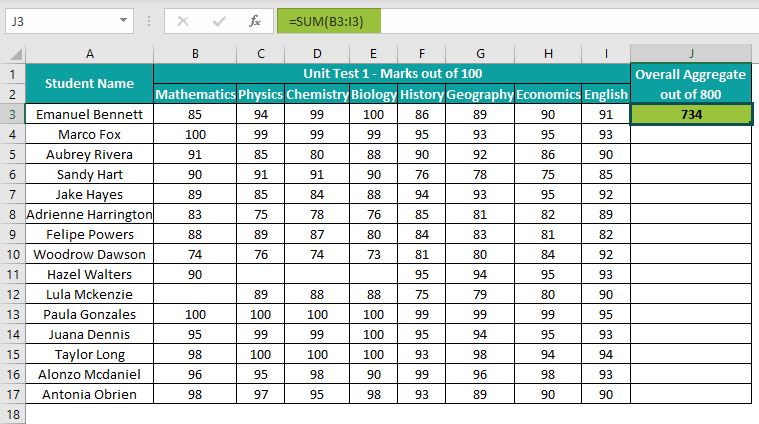This screenshot has width=759, height=424.
Task: Select column E header
Action: (x=374, y=53)
